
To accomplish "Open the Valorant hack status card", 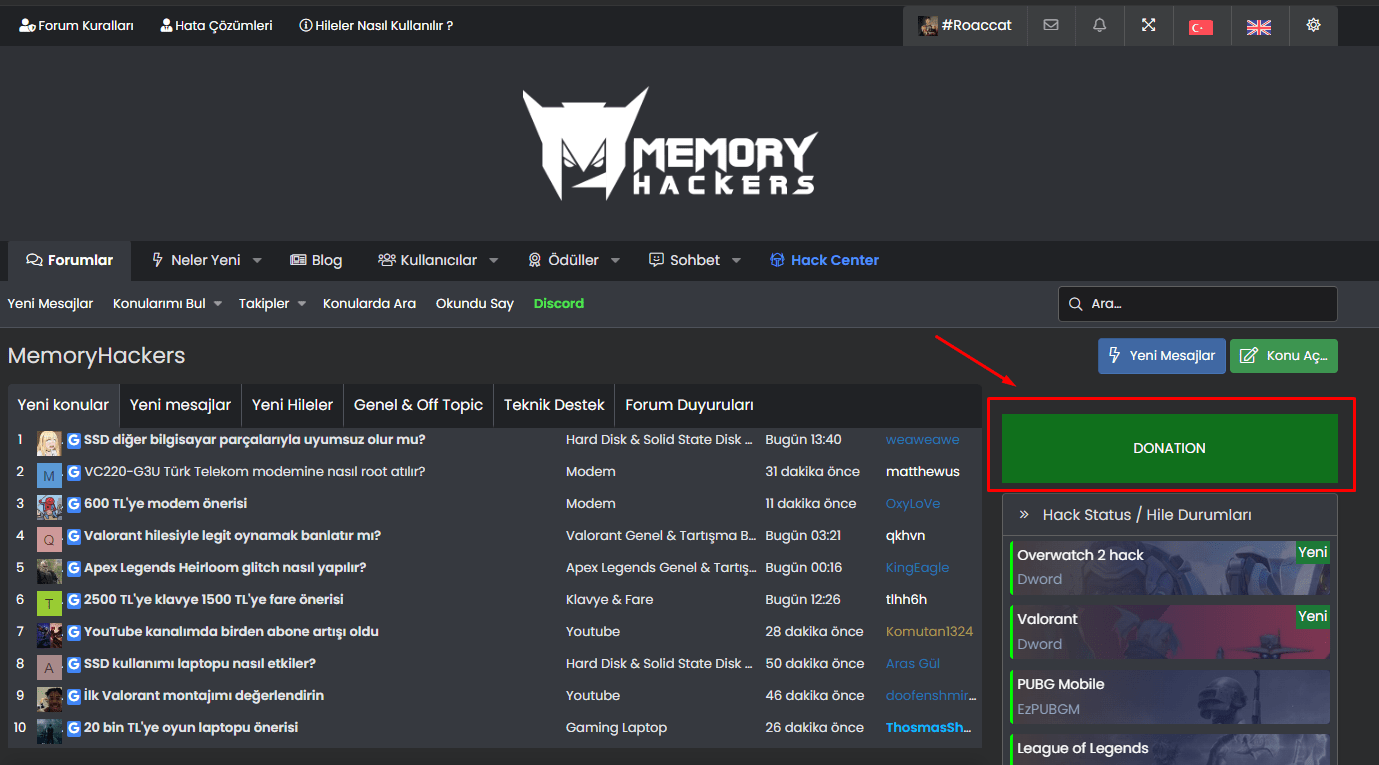I will point(1170,632).
